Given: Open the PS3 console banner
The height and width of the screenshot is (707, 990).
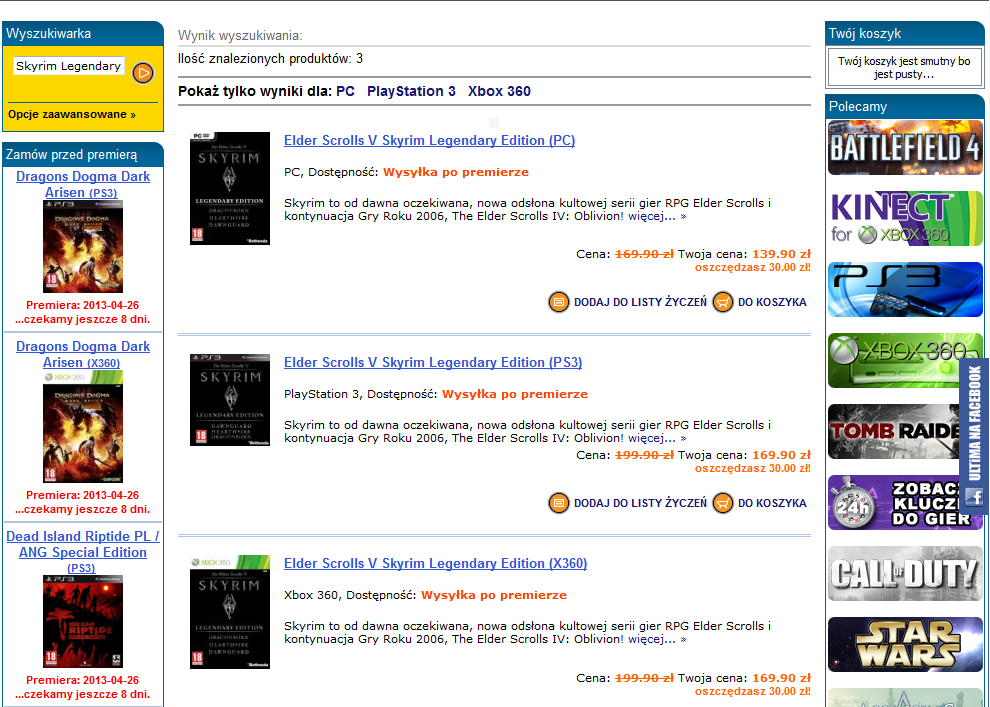Looking at the screenshot, I should [x=905, y=290].
